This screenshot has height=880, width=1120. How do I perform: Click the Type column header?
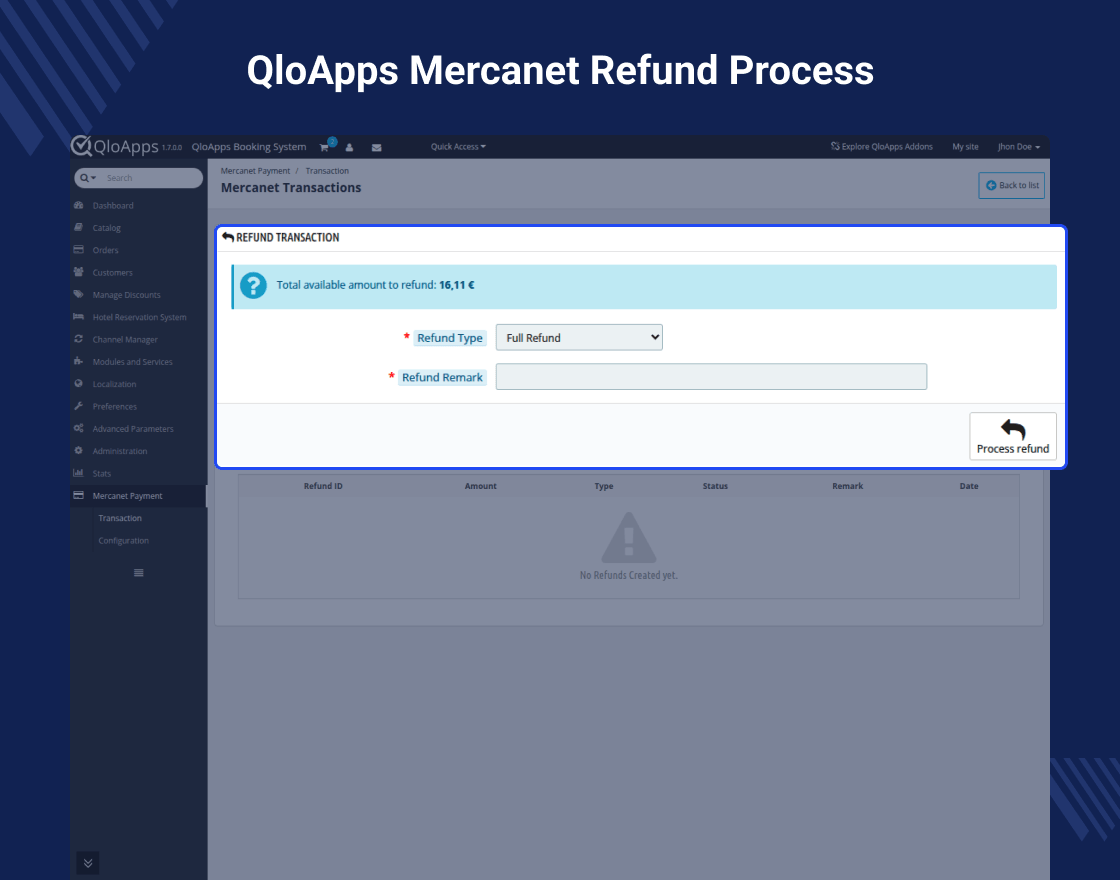pyautogui.click(x=604, y=486)
